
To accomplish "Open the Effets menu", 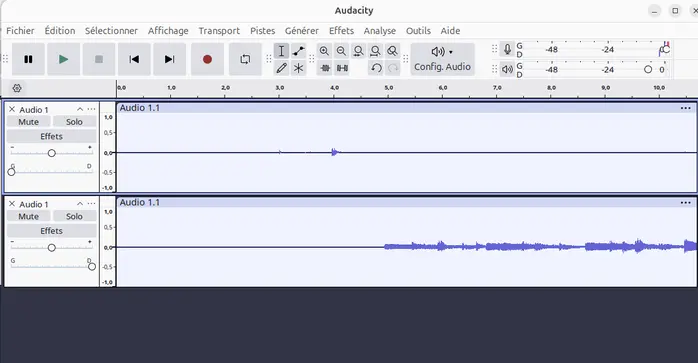I will pos(341,31).
